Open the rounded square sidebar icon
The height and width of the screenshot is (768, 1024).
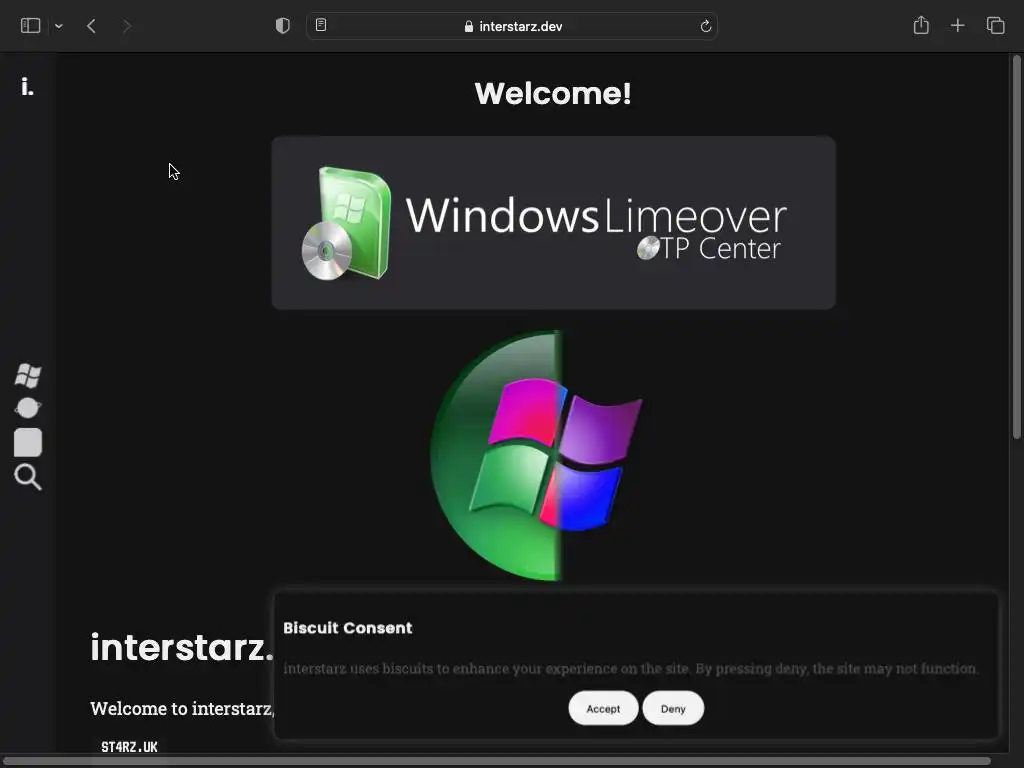28,443
